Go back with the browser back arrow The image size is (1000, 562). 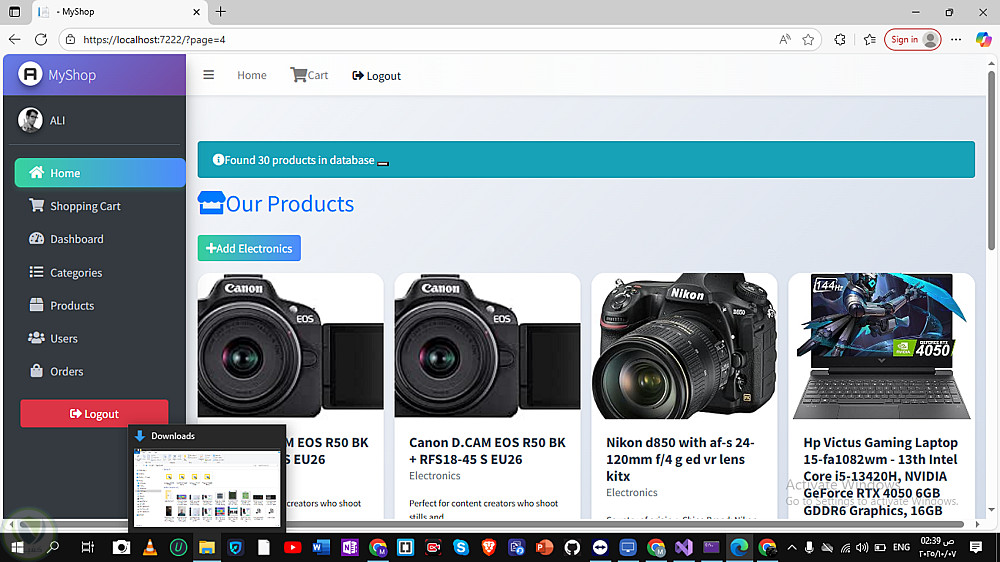(x=15, y=40)
